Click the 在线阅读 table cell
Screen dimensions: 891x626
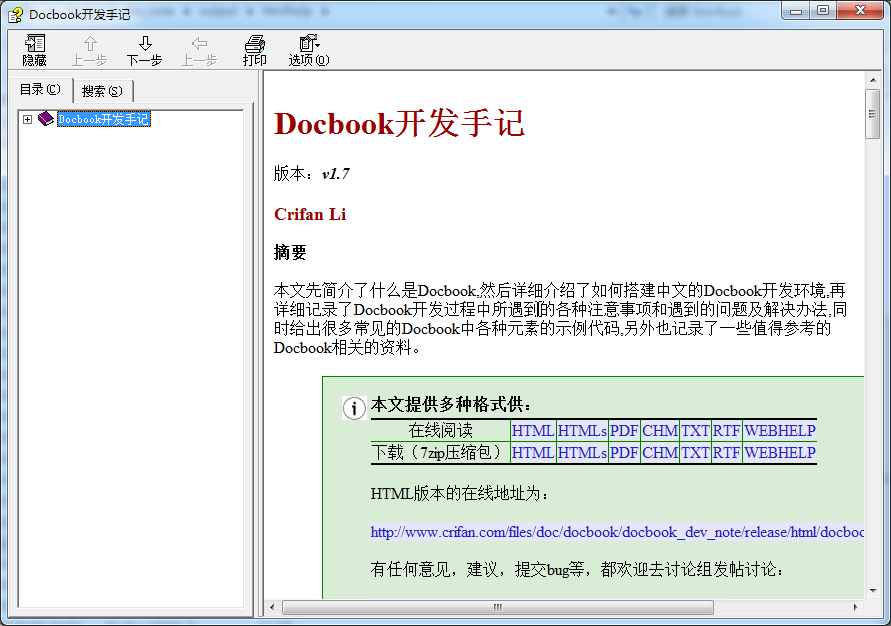click(440, 431)
